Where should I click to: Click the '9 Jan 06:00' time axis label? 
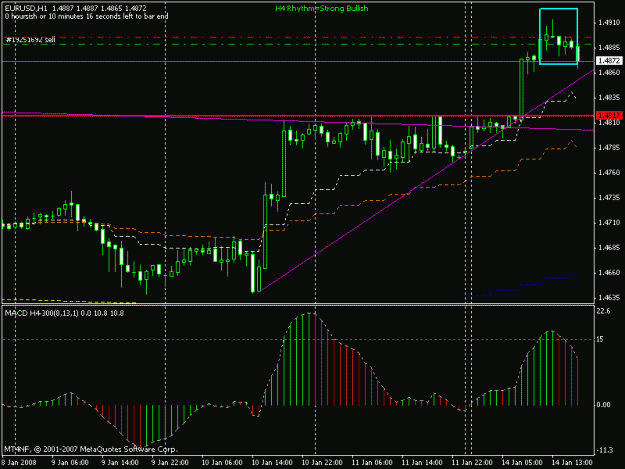pos(70,463)
